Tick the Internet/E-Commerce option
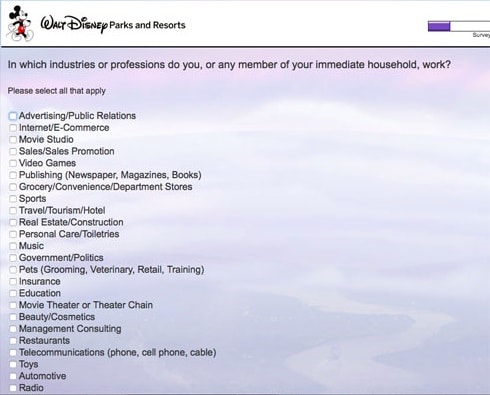490x395 pixels. click(x=13, y=128)
